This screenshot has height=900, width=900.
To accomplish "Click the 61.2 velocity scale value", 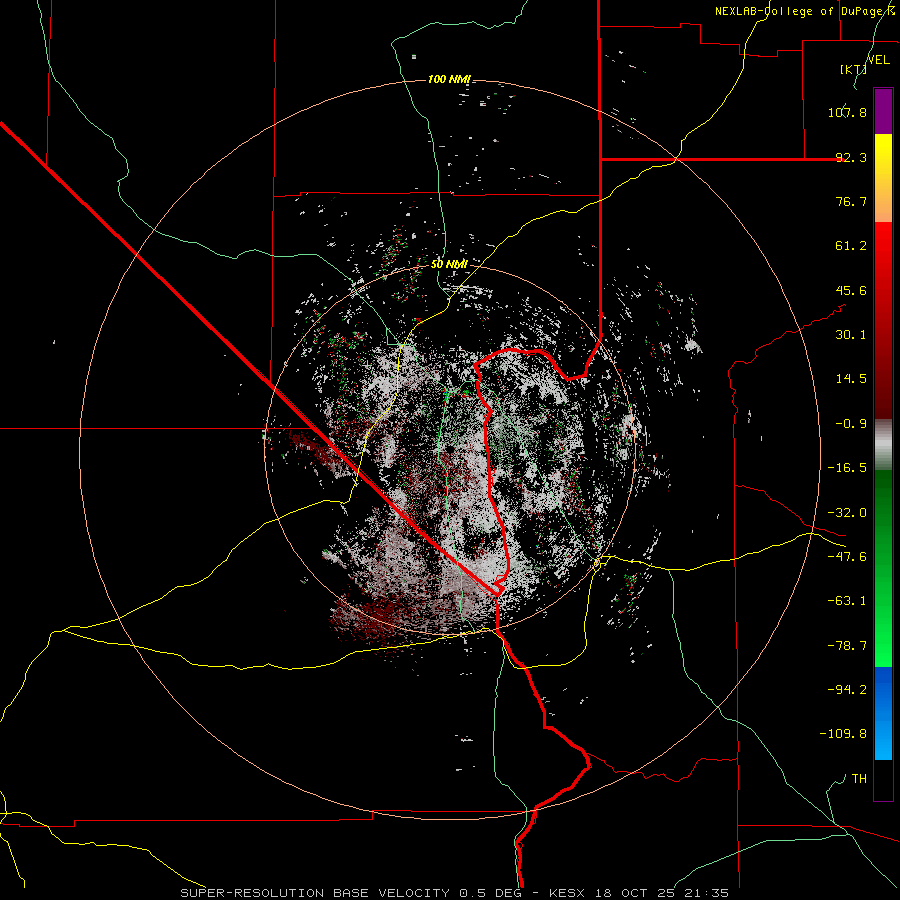I will pyautogui.click(x=851, y=246).
